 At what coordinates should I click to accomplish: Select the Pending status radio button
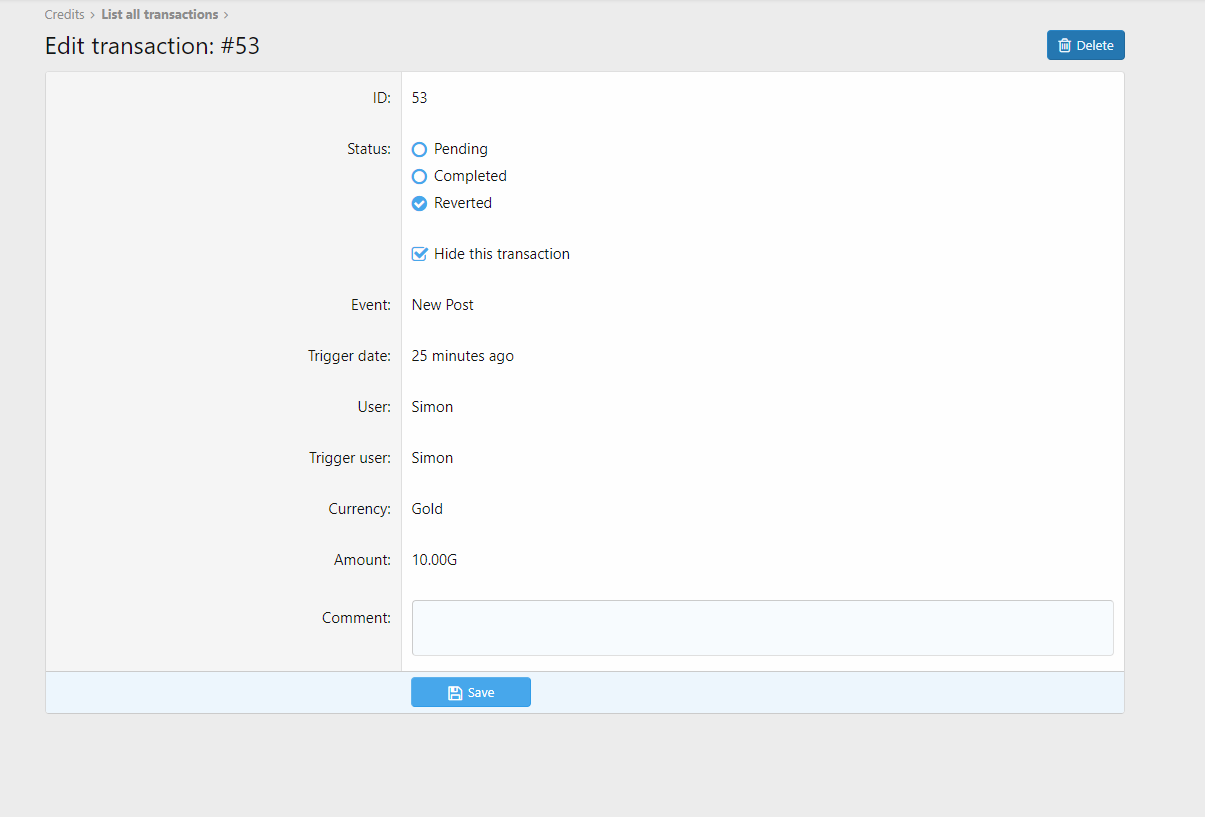420,150
